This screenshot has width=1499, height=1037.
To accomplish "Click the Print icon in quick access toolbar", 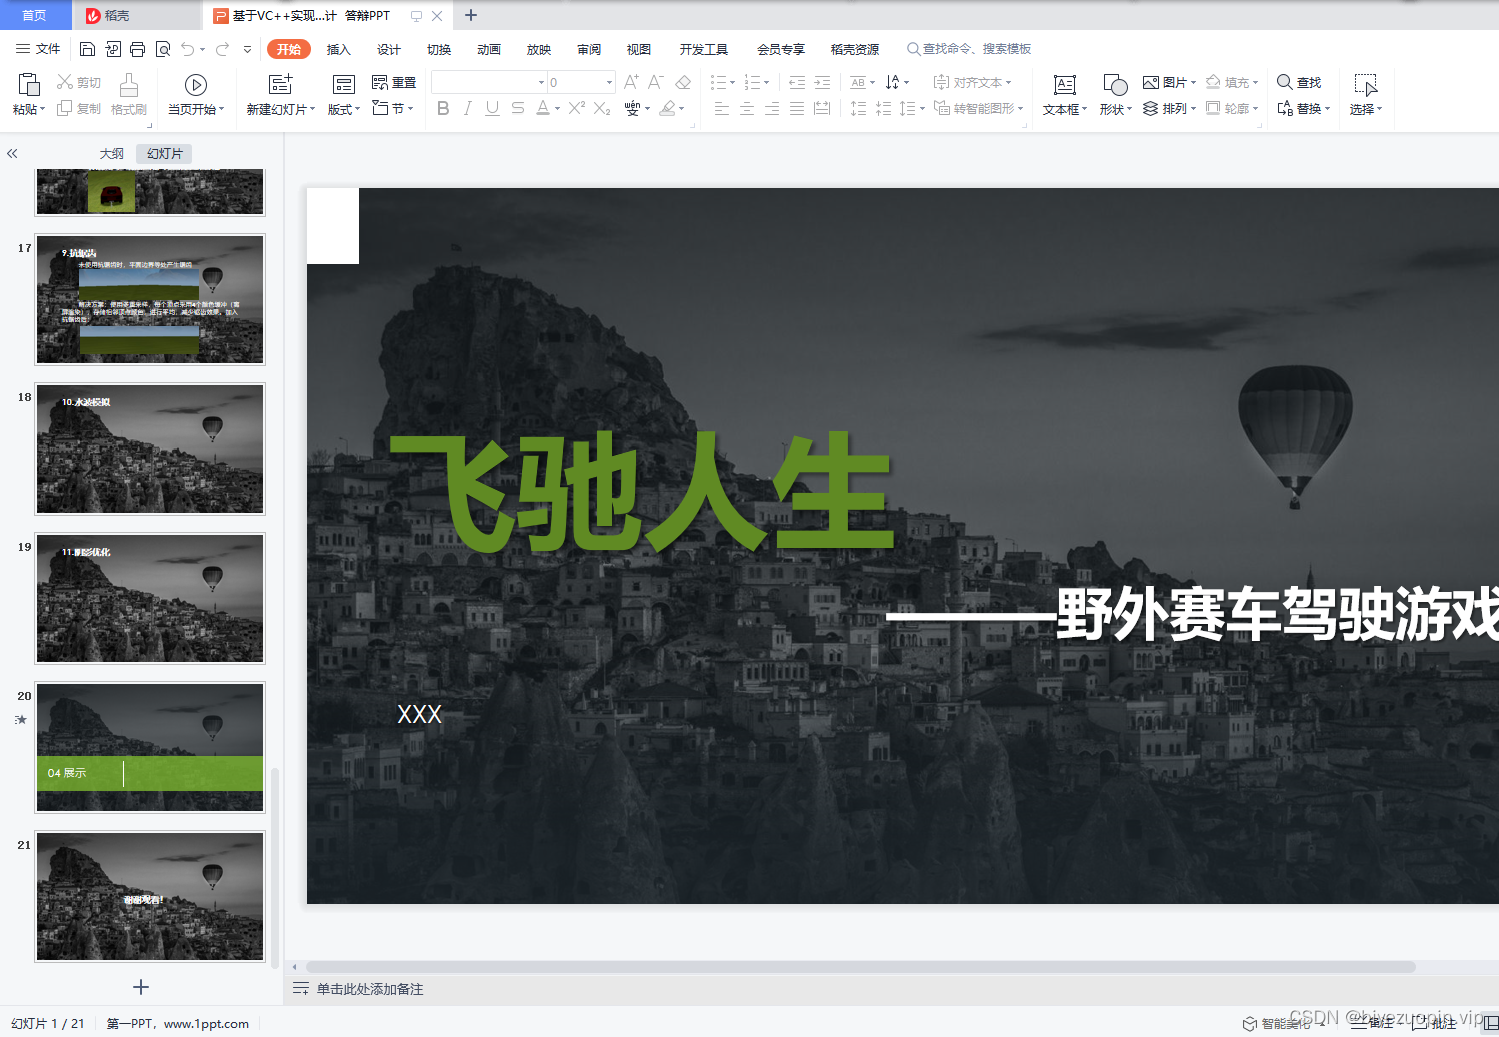I will point(136,48).
